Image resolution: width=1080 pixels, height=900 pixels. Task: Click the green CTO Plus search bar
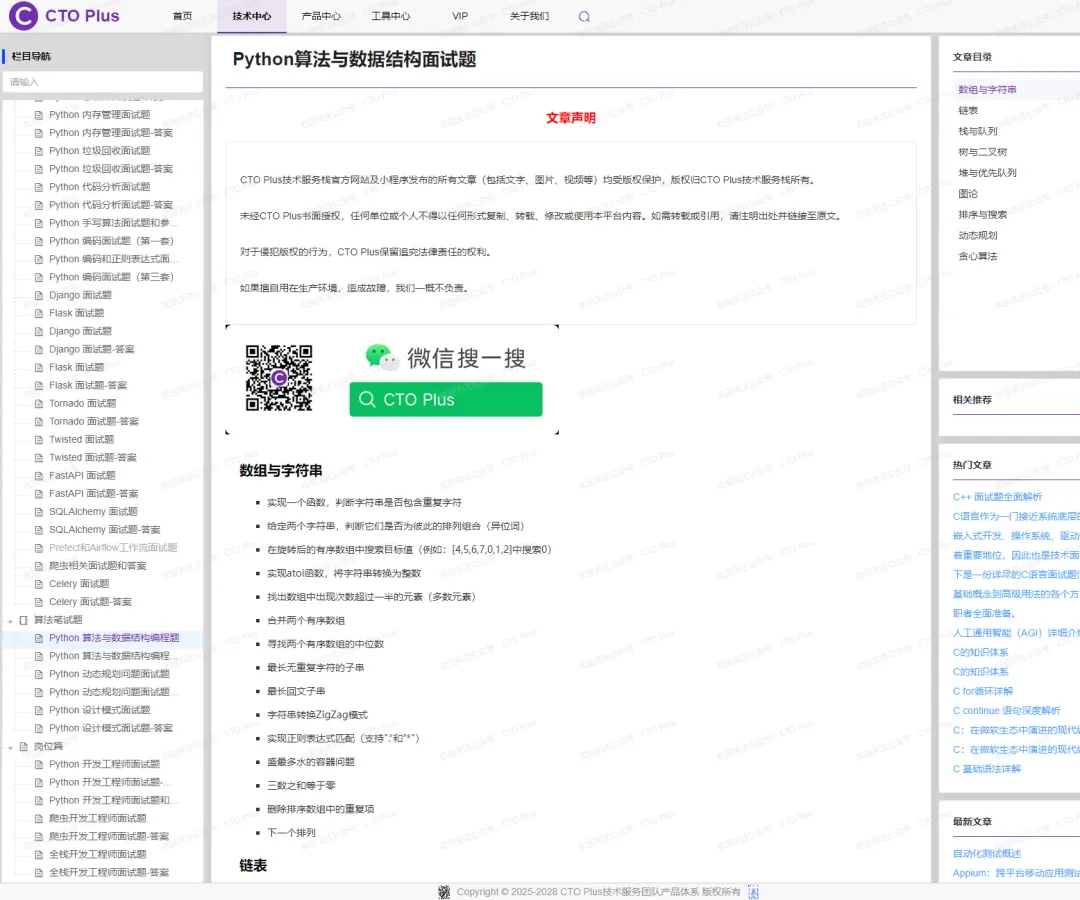point(446,399)
